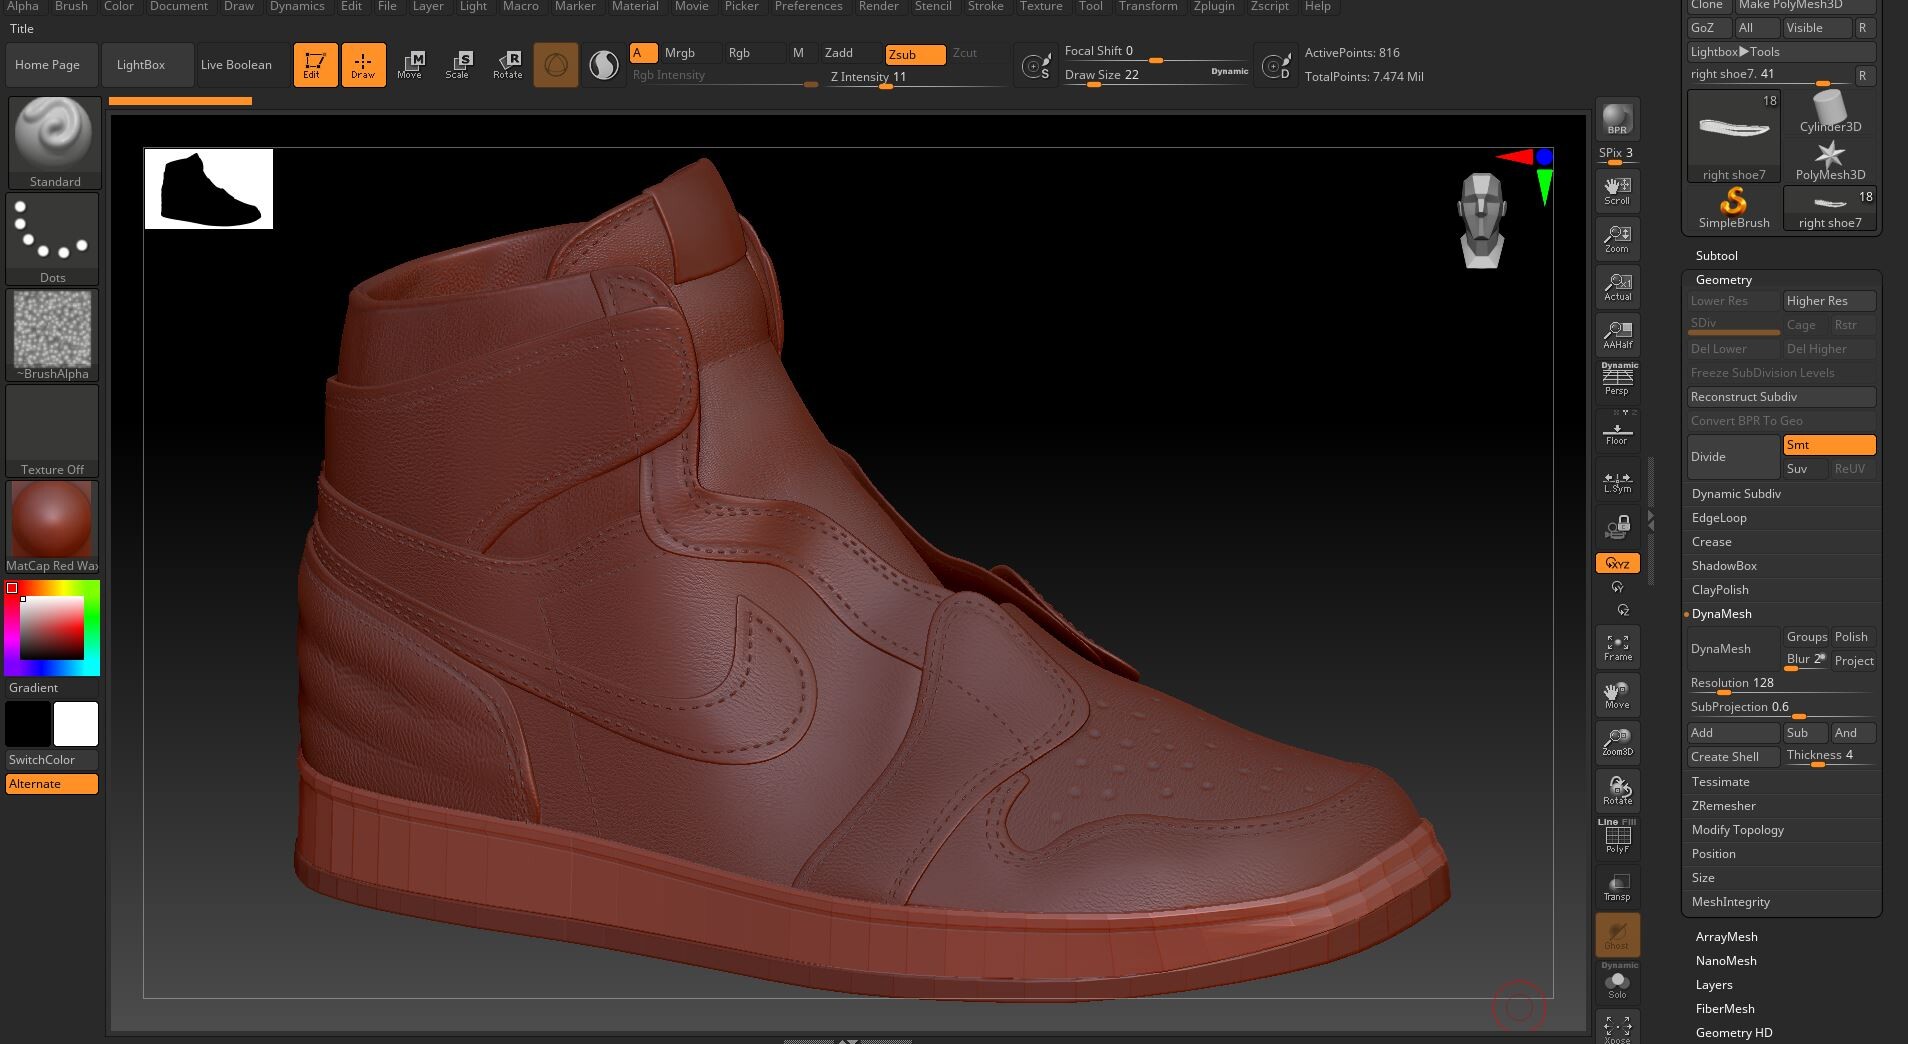Open the Stroke menu
The height and width of the screenshot is (1044, 1908).
(x=985, y=6)
